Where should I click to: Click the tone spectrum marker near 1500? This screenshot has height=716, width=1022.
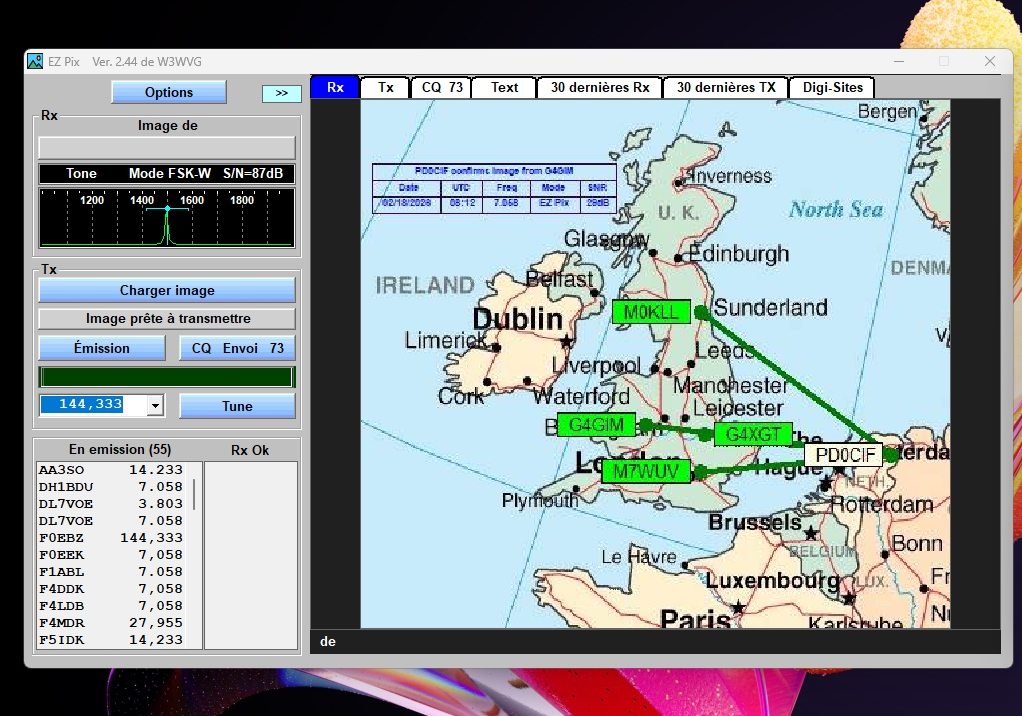click(x=167, y=210)
